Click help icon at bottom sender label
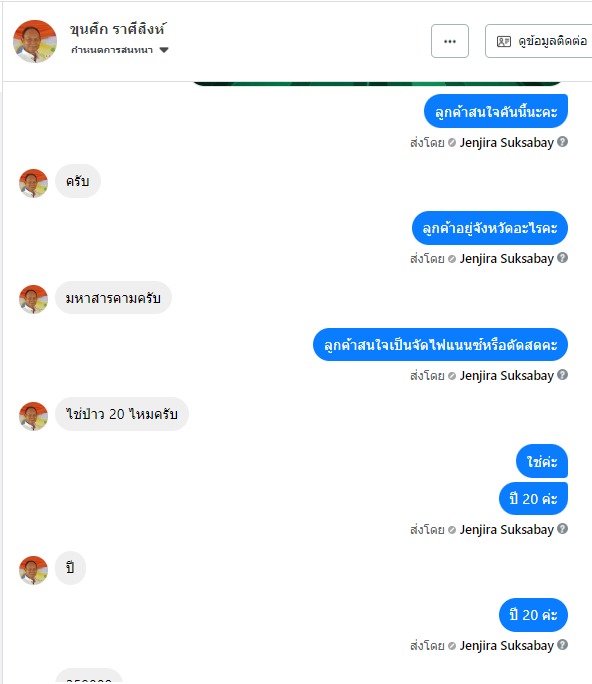 [x=563, y=645]
